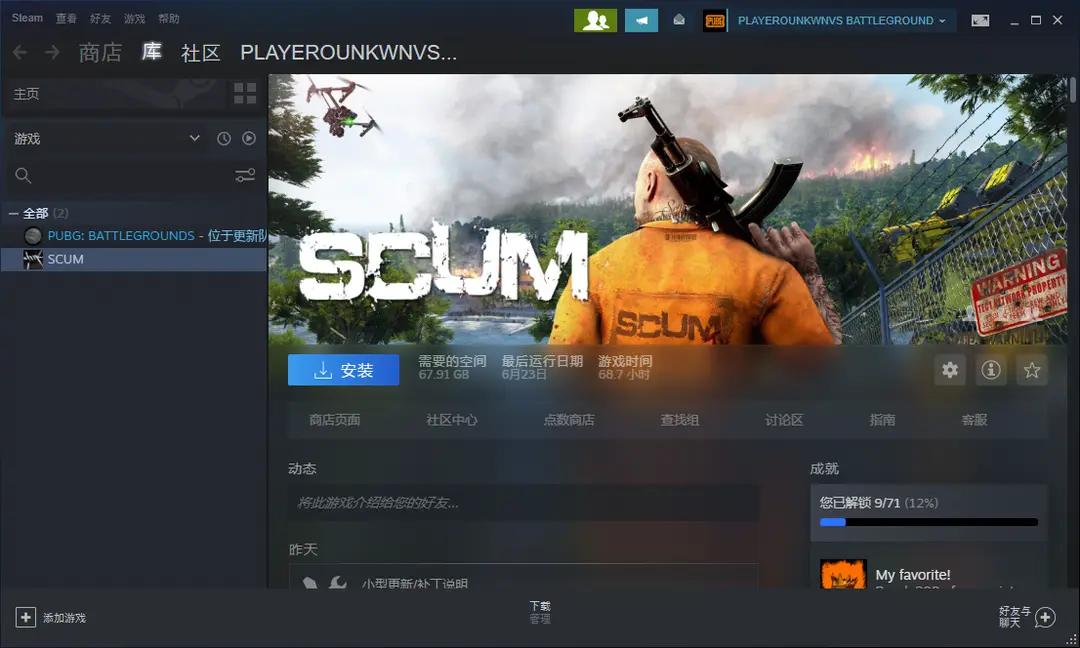Add SCUM to favorites star

(1032, 370)
